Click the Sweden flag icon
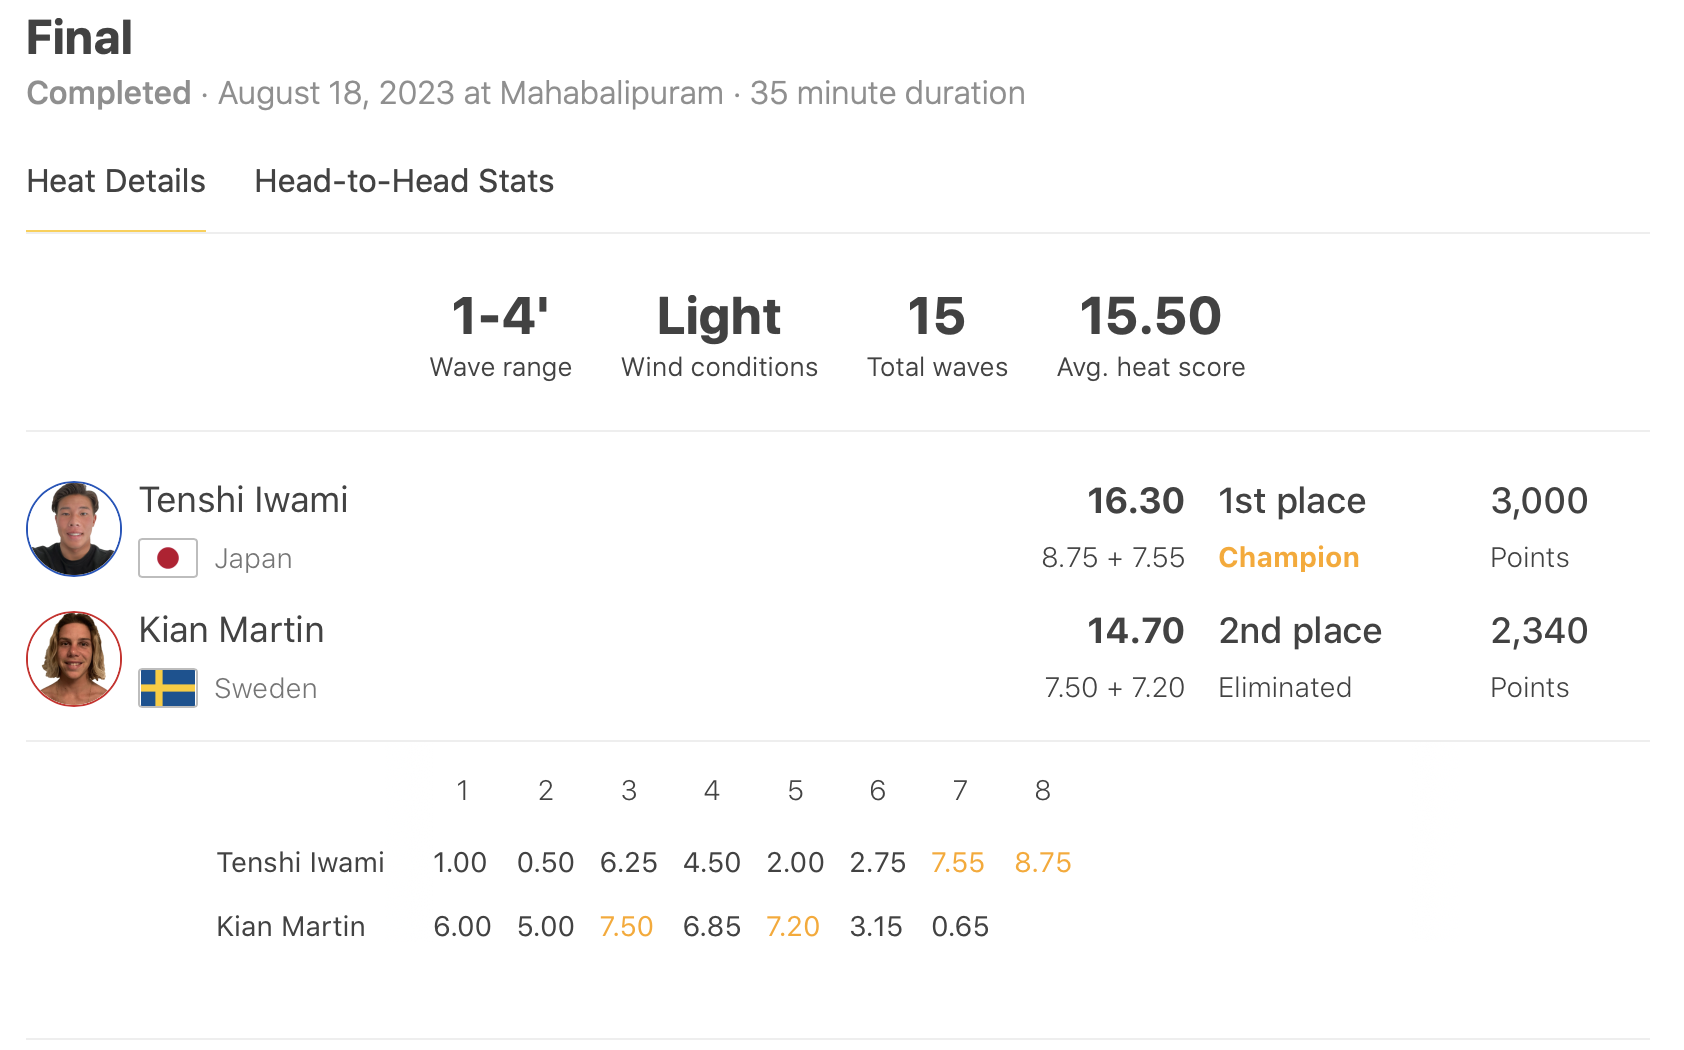Screen dimensions: 1684x1050 pos(168,688)
